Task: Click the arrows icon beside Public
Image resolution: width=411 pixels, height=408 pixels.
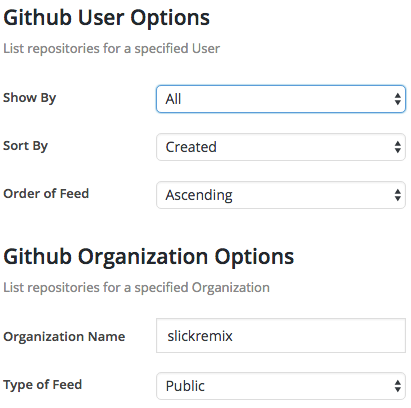Action: point(397,386)
